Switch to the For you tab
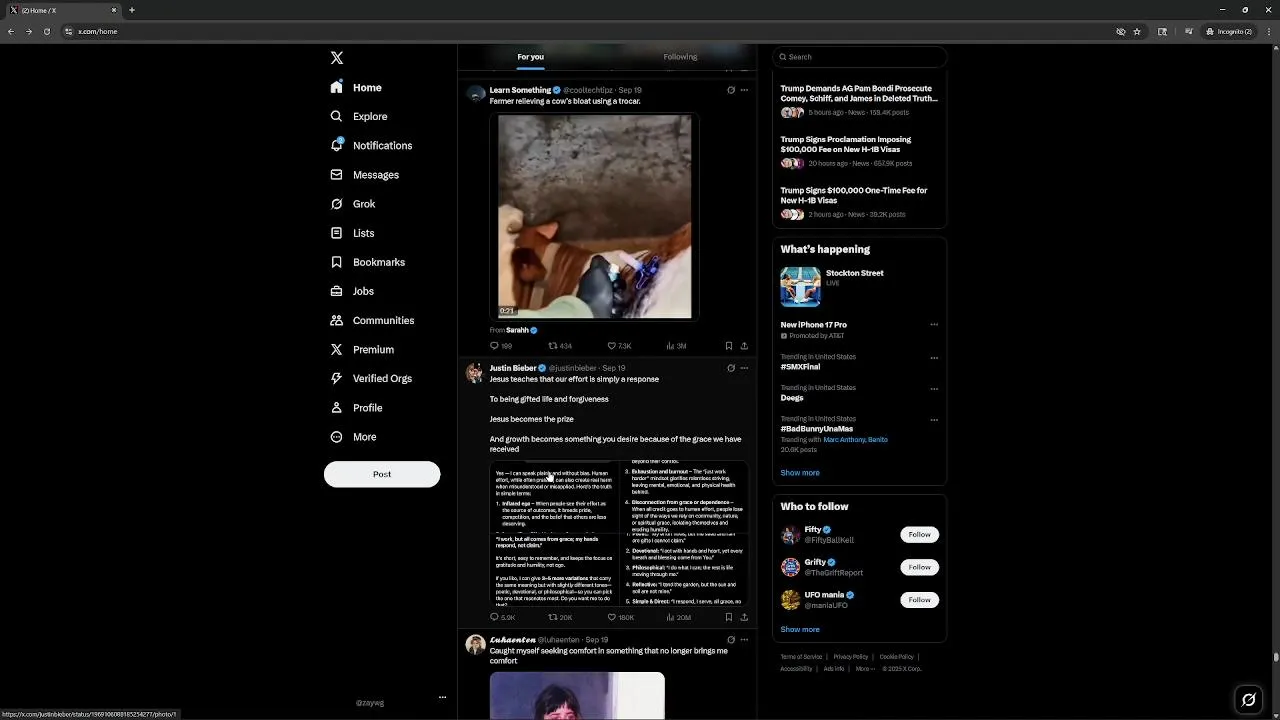 click(530, 57)
